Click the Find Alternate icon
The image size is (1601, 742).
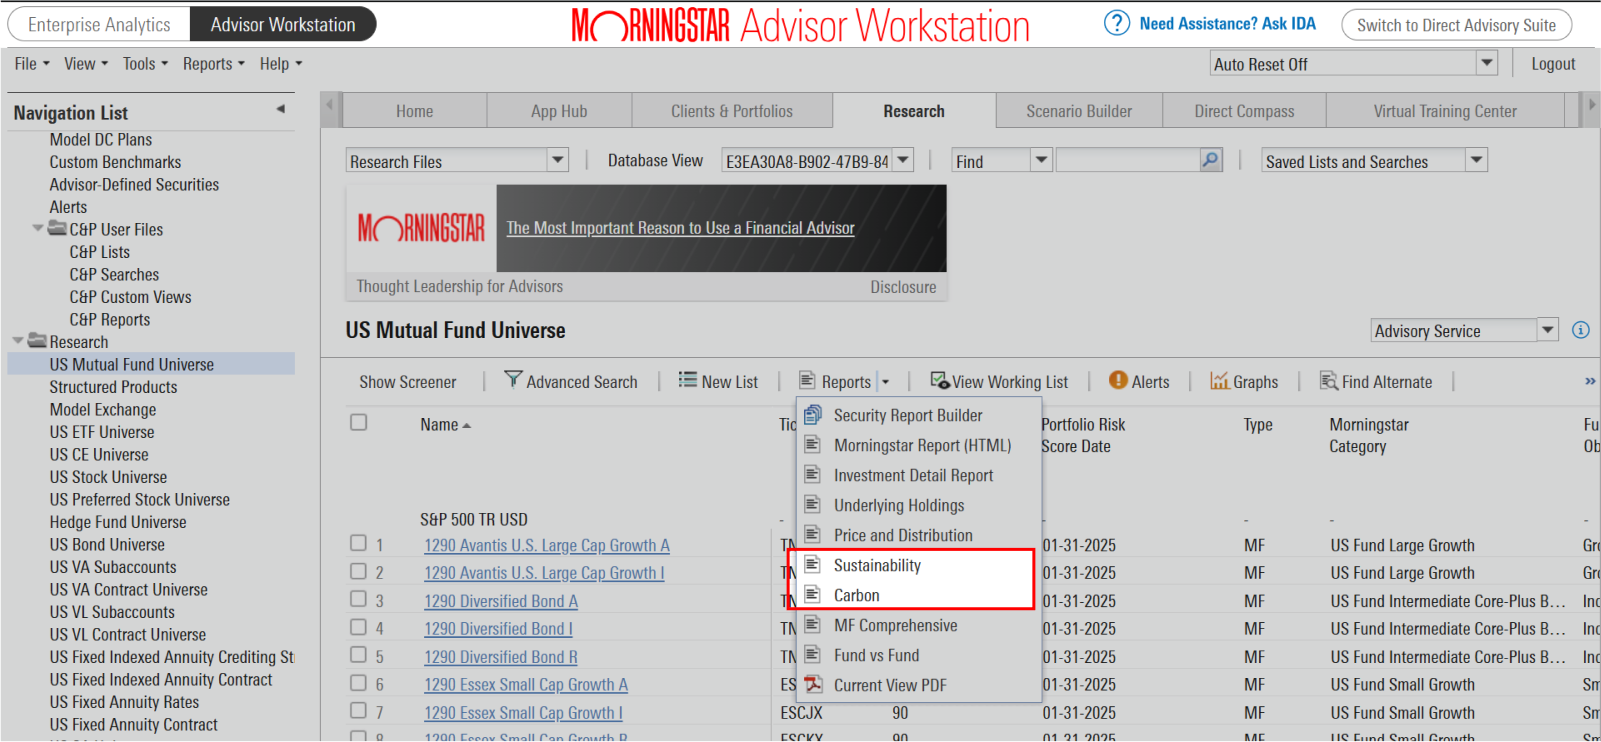pyautogui.click(x=1328, y=380)
